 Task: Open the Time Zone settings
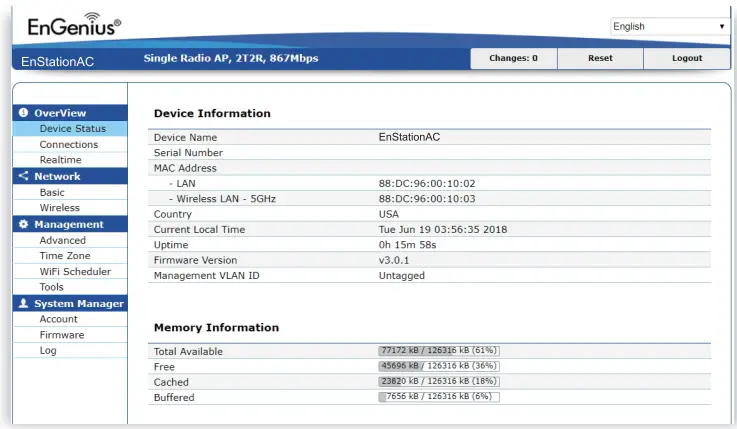70,256
